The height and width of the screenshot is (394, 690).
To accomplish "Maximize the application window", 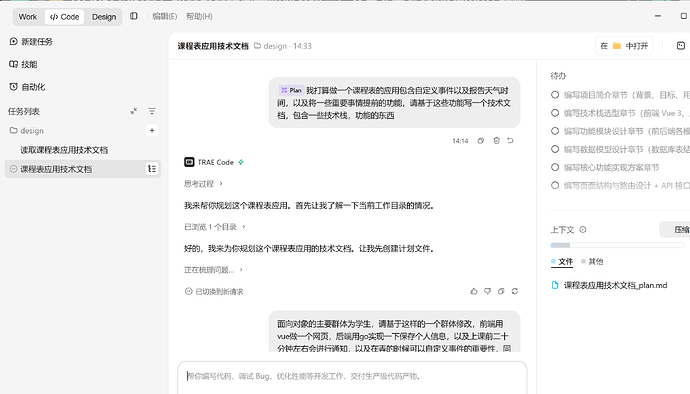I will point(683,16).
